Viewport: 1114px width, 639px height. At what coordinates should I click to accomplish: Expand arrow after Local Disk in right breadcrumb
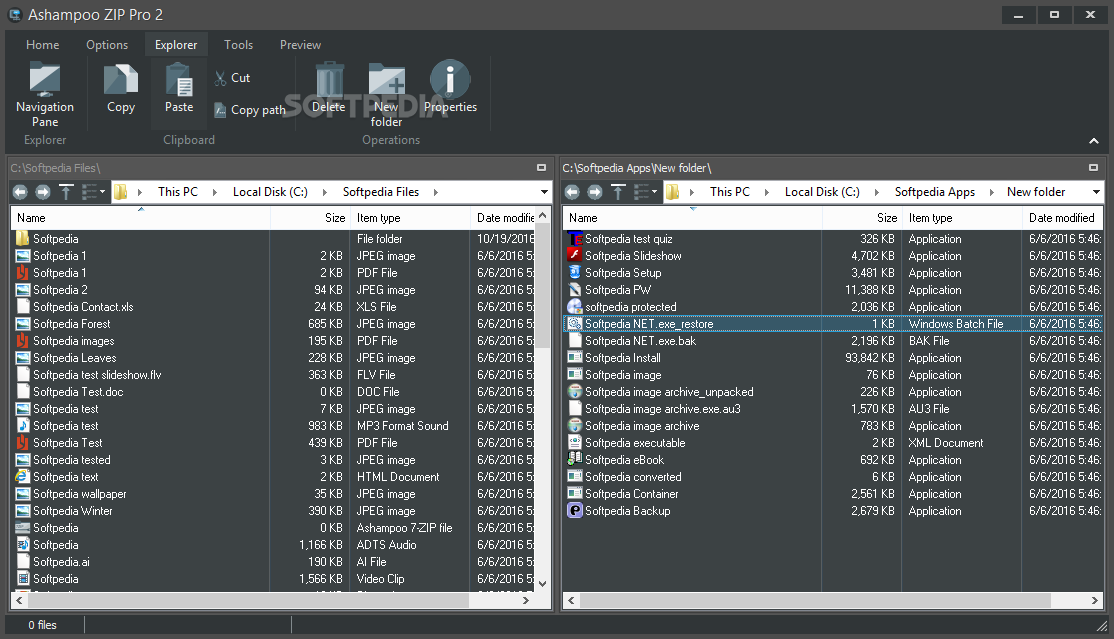(877, 192)
